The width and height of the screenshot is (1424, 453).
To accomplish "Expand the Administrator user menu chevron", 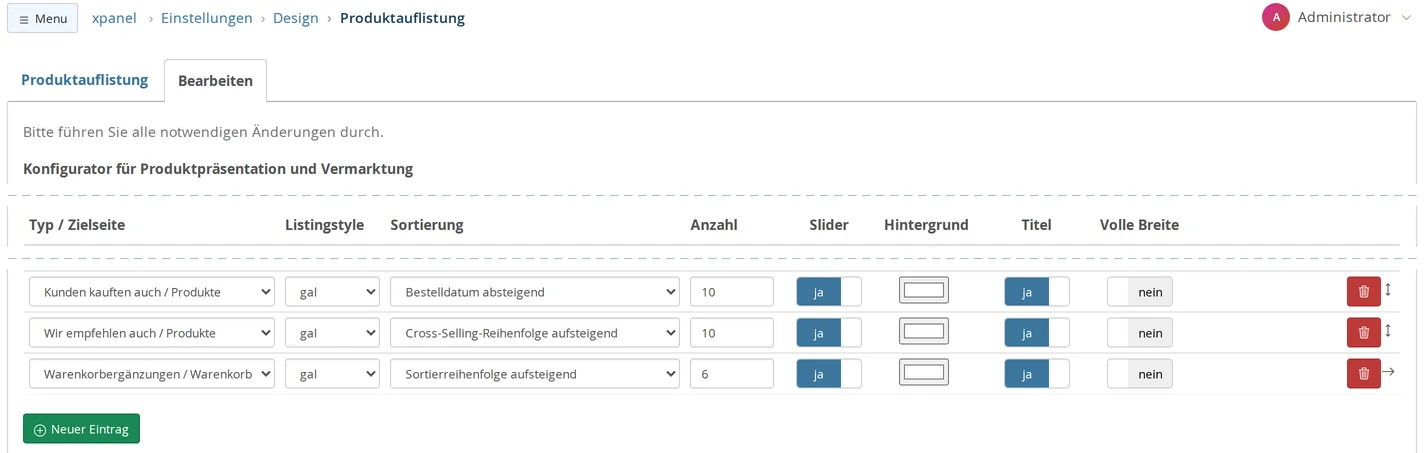I will pos(1408,18).
